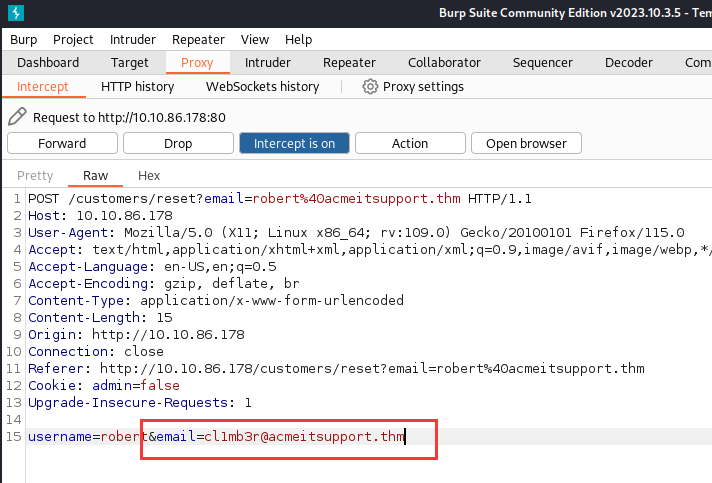The image size is (712, 483).
Task: Click the pencil edit icon beside Request
Action: tap(17, 117)
